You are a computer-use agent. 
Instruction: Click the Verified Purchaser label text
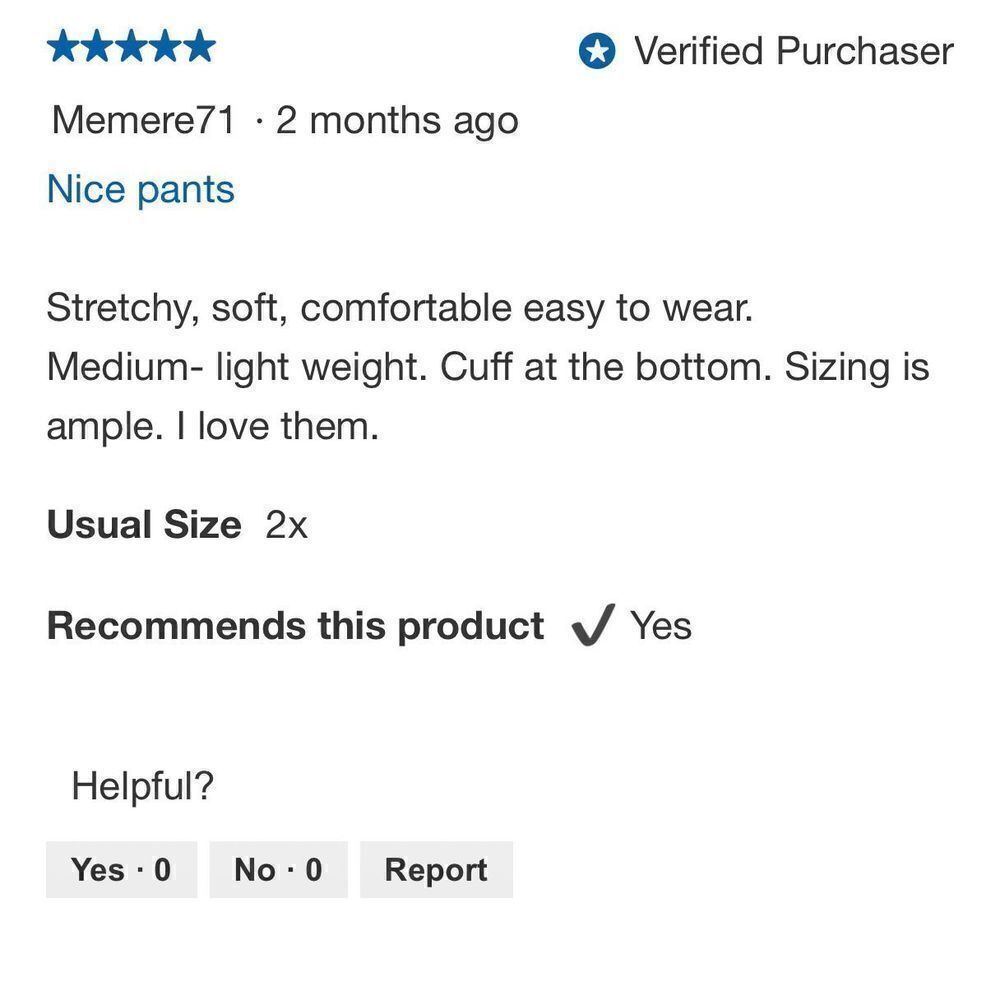tap(794, 52)
